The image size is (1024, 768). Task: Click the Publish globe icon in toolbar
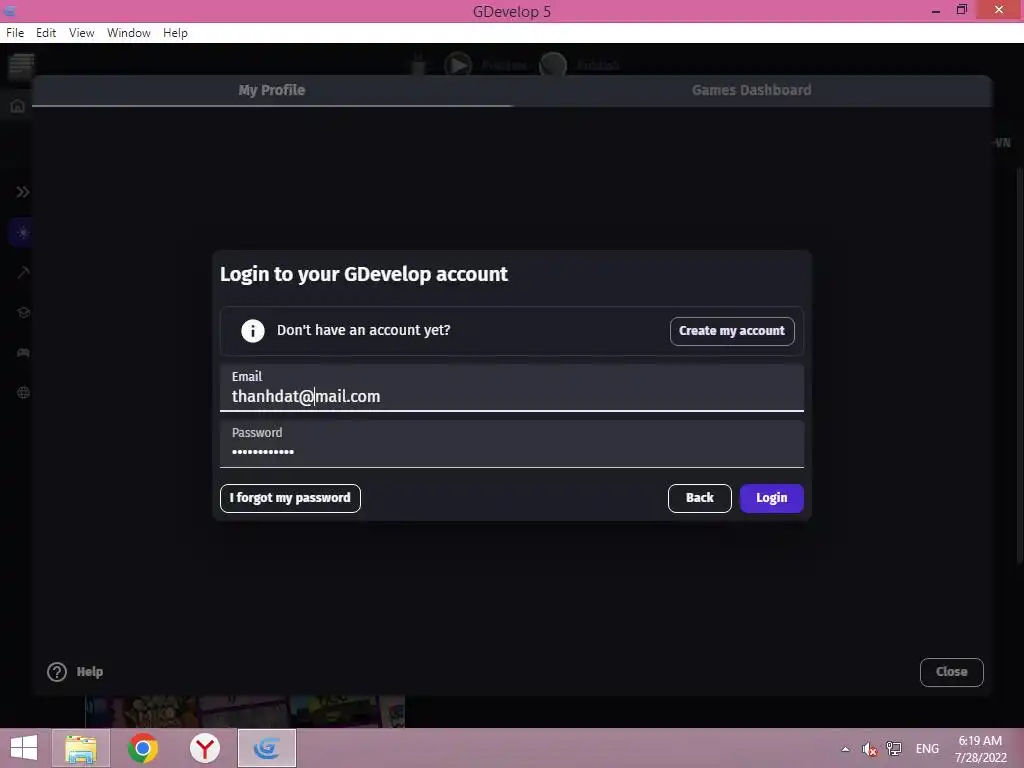pyautogui.click(x=553, y=65)
